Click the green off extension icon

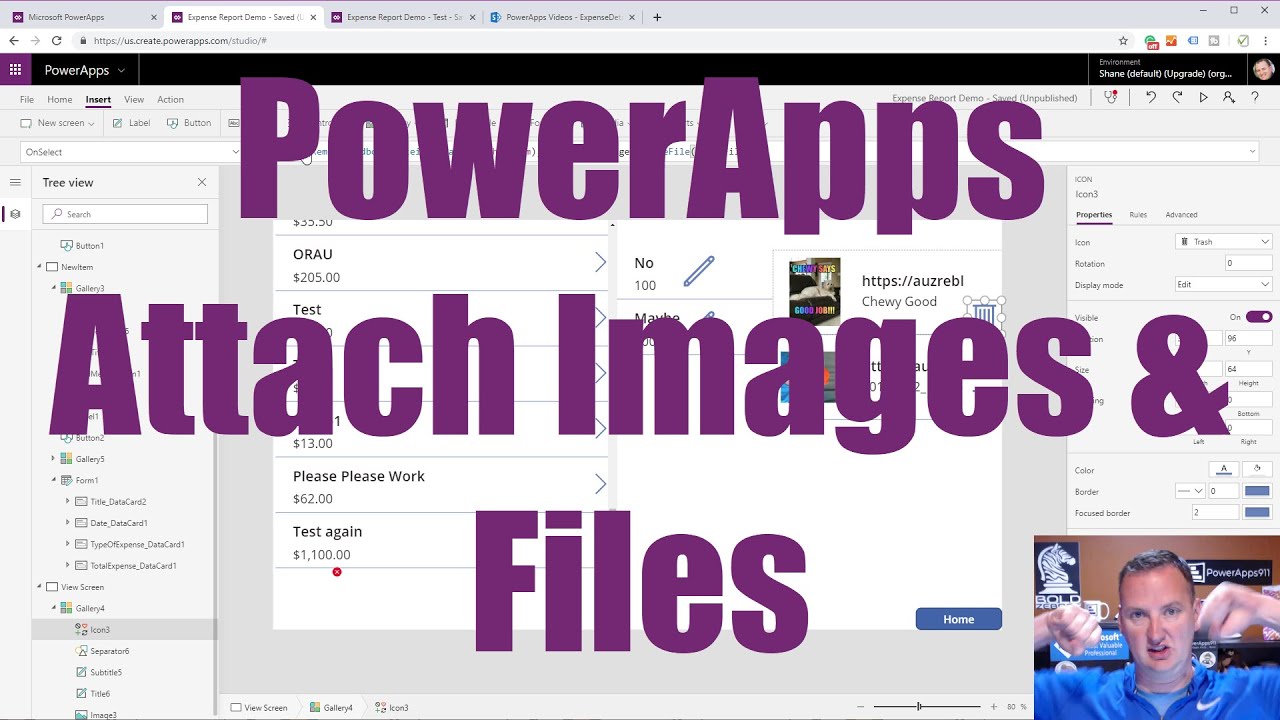click(1151, 41)
